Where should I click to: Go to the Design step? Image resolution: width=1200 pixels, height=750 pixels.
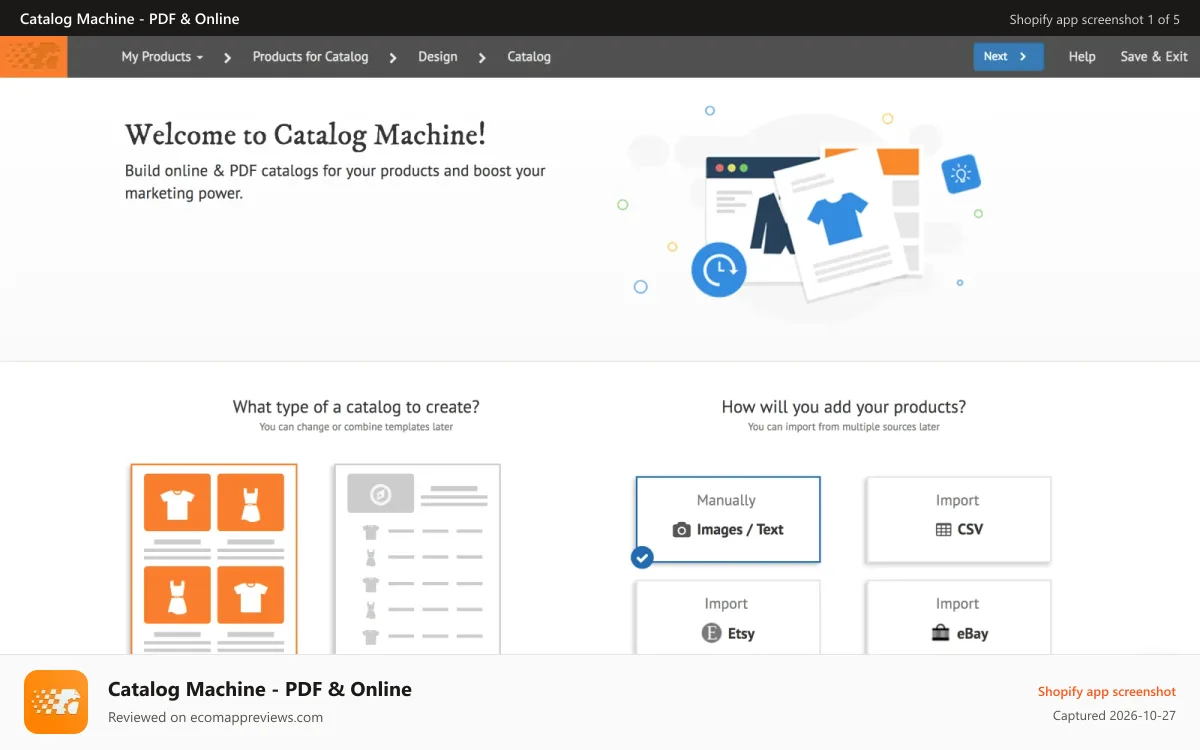pos(438,57)
